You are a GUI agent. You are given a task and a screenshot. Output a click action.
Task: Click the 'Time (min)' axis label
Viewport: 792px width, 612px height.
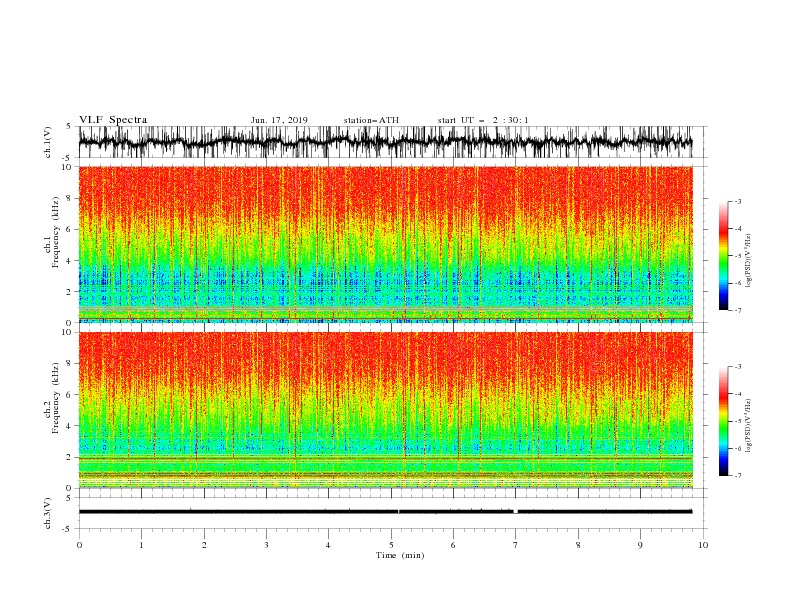pyautogui.click(x=400, y=555)
